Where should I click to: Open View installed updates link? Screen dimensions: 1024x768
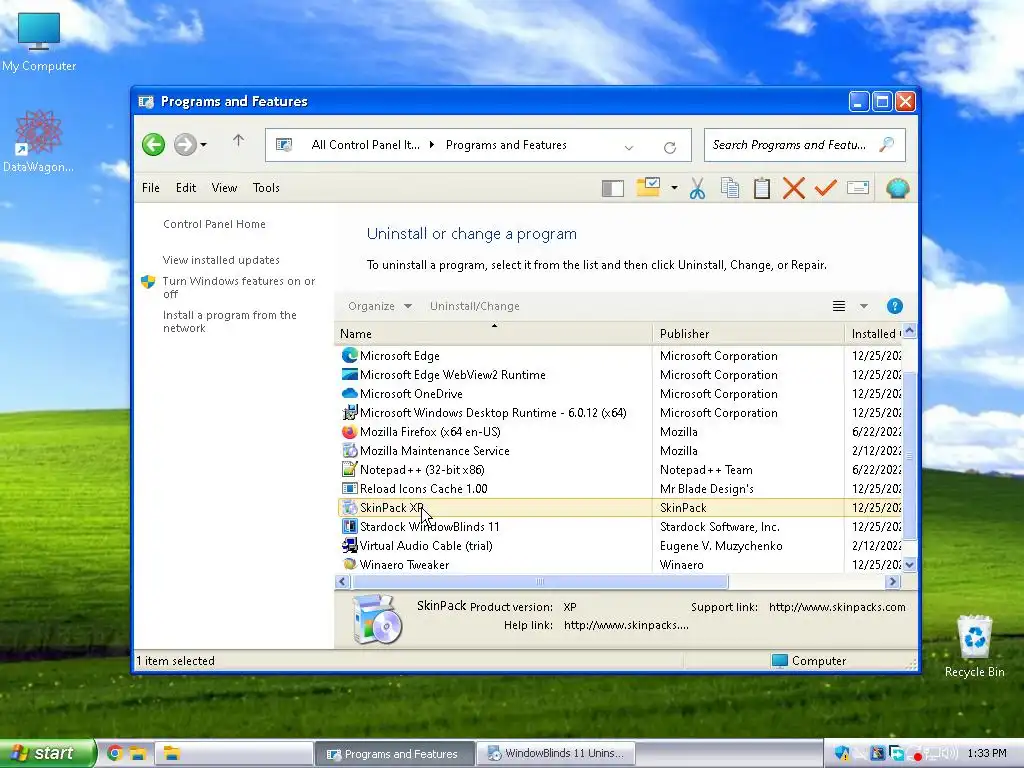coord(221,260)
